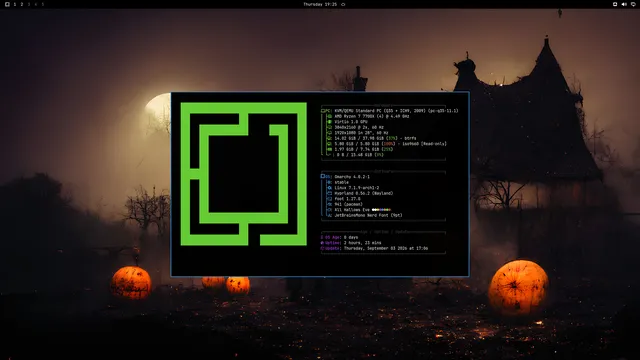This screenshot has height=360, width=640.
Task: Click the Linux 7.1.9-arch1-2 kernel line
Action: (x=357, y=188)
